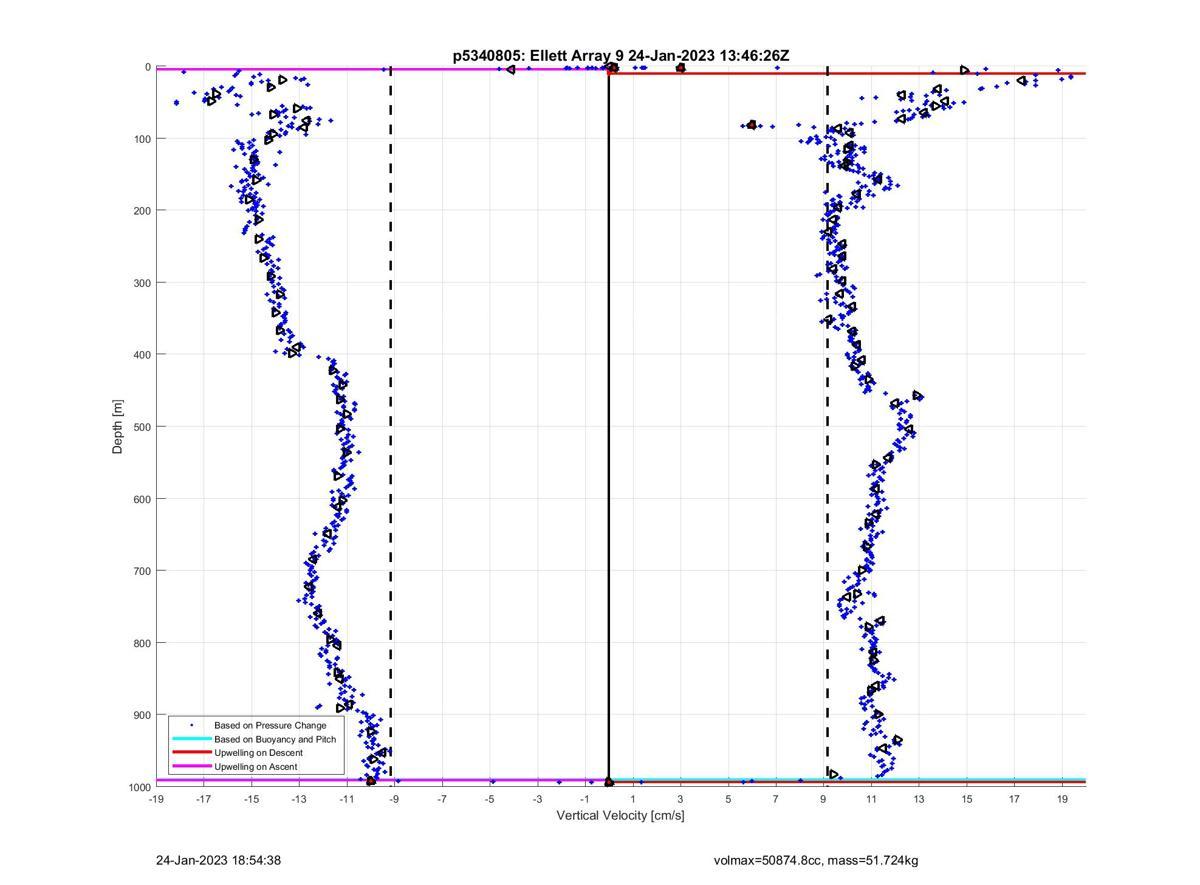The width and height of the screenshot is (1200, 885).
Task: Click the x-axis tick label '-15'
Action: (251, 799)
